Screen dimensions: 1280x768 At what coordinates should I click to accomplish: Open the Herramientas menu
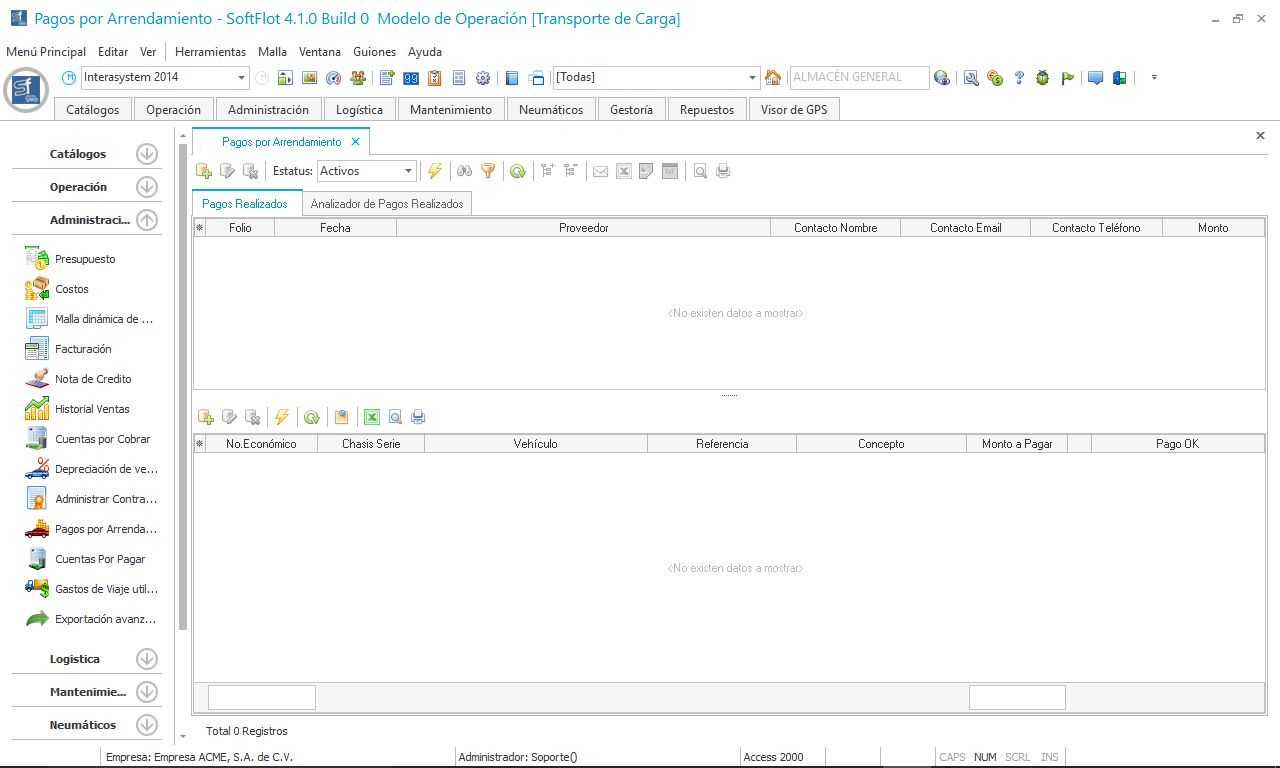[210, 52]
